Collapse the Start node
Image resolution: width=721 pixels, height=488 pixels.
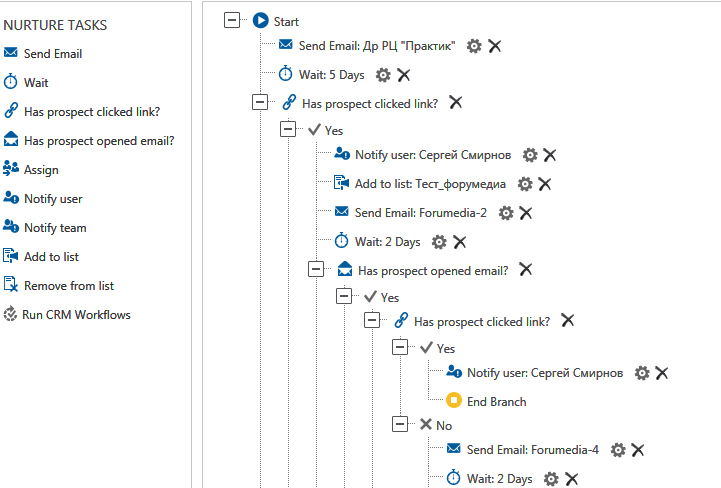tap(233, 20)
